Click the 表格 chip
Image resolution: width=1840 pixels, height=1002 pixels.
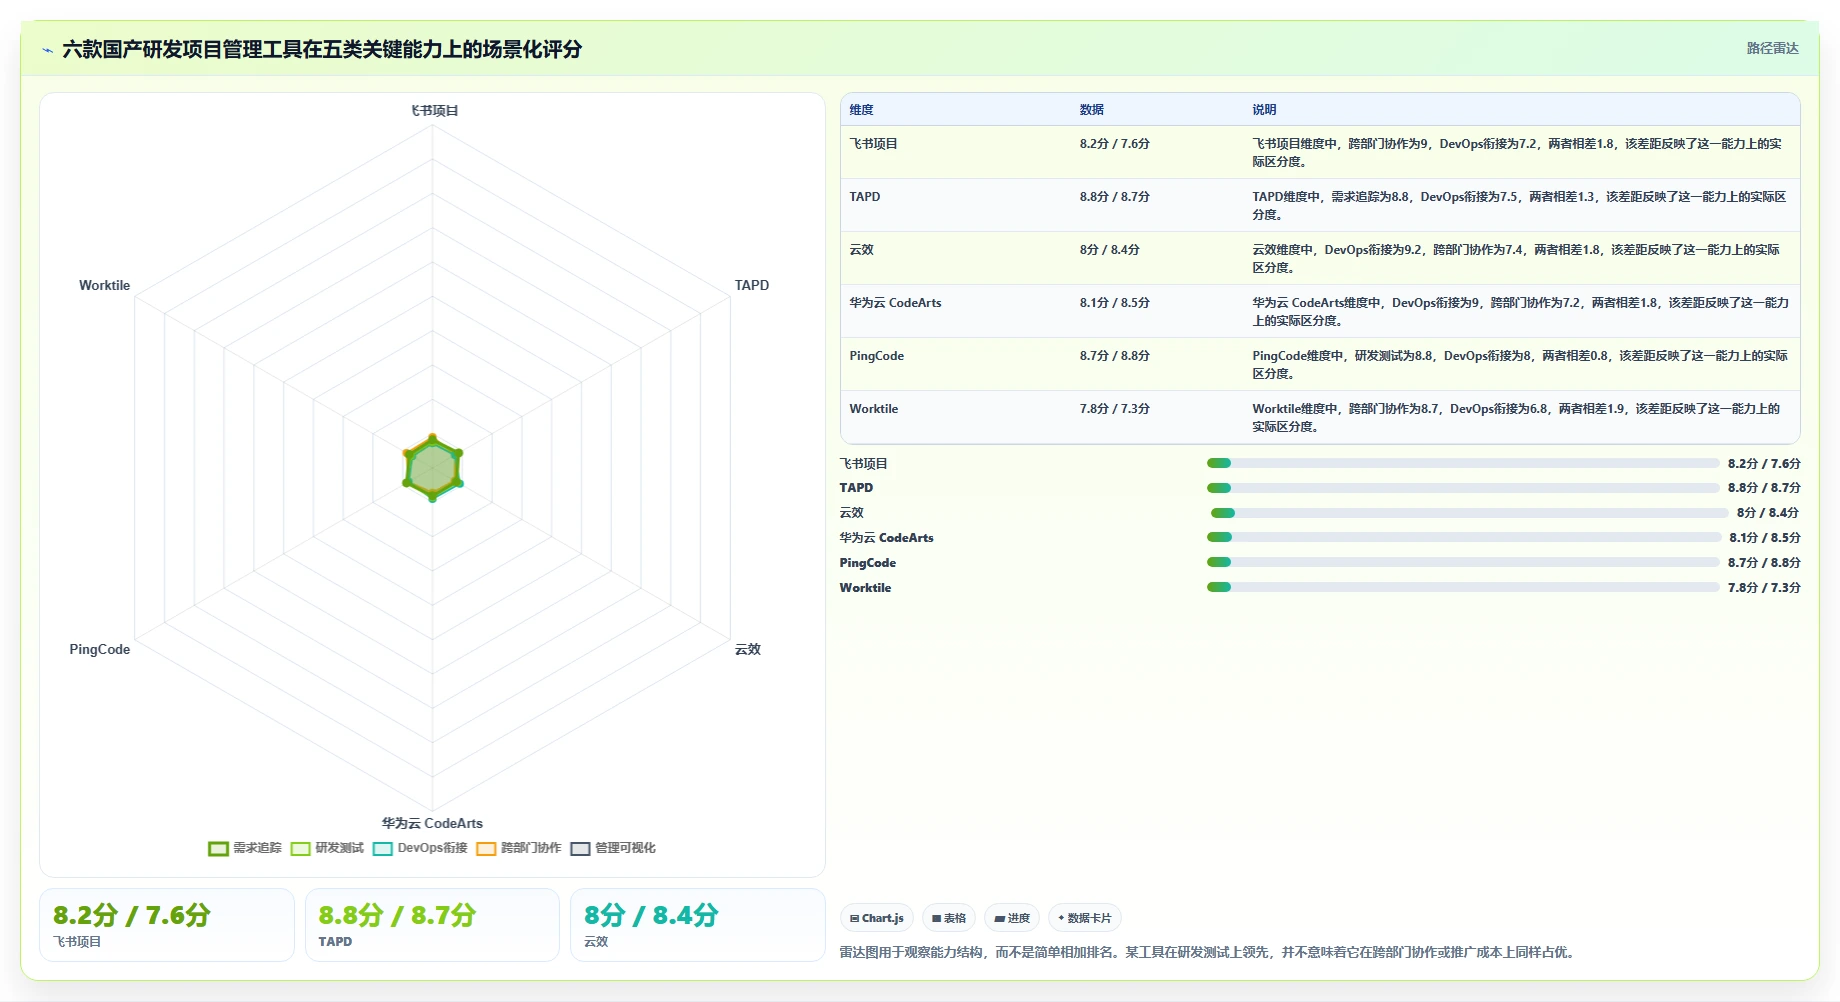(x=949, y=918)
